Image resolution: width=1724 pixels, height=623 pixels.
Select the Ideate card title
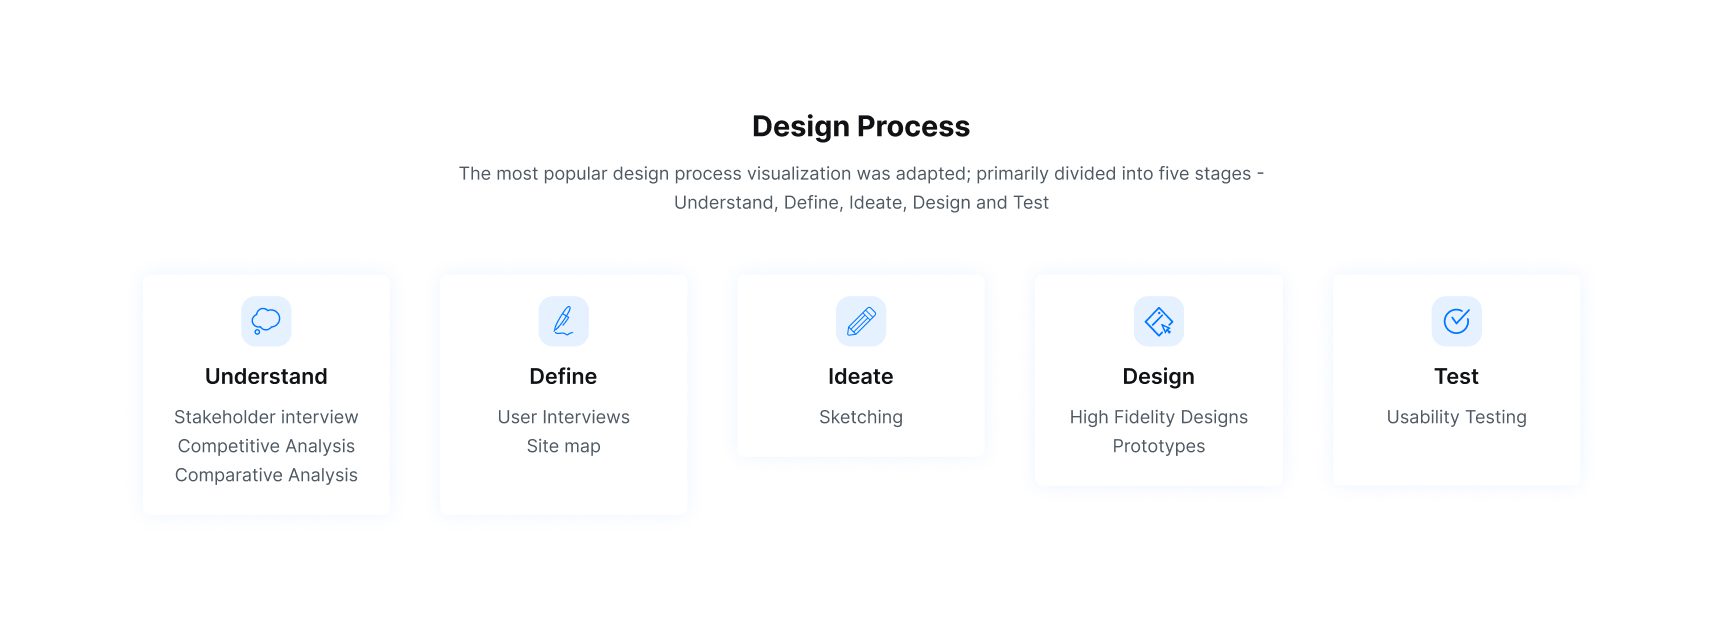861,376
